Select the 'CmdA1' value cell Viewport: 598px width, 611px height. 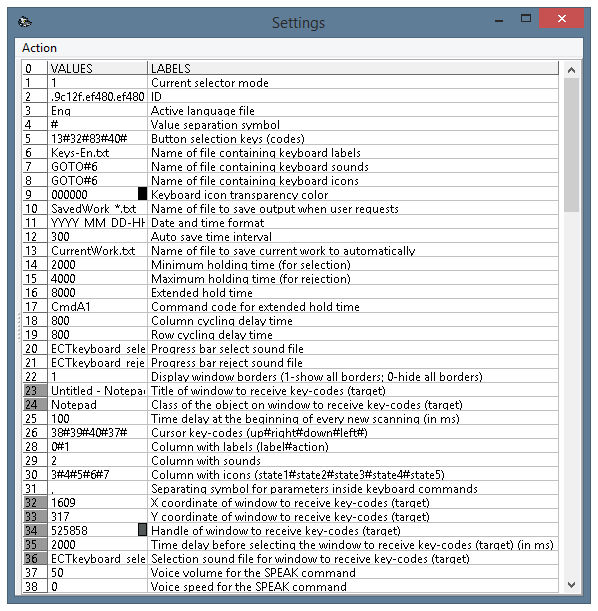coord(97,307)
